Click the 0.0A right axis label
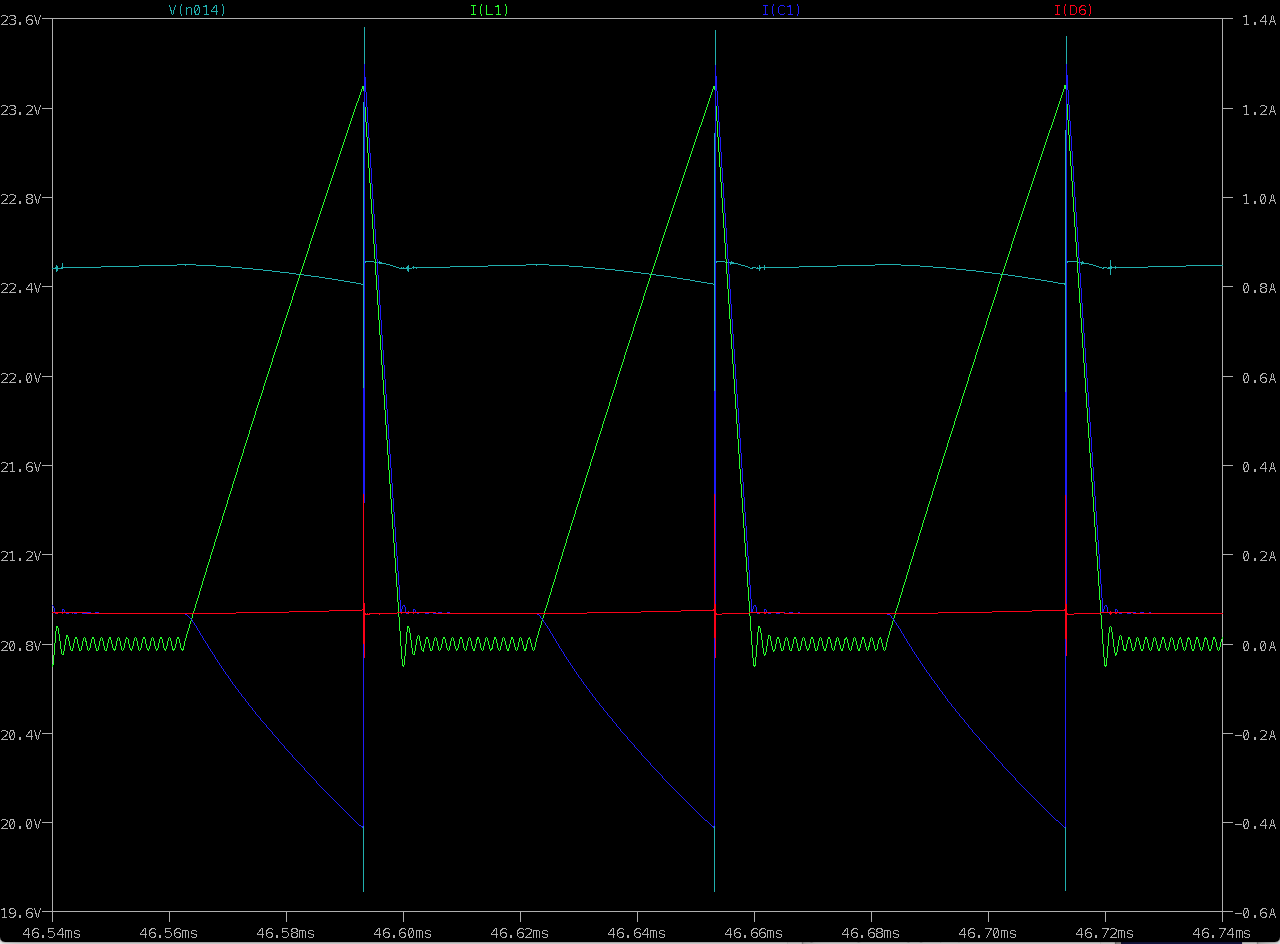The height and width of the screenshot is (944, 1280). point(1257,646)
